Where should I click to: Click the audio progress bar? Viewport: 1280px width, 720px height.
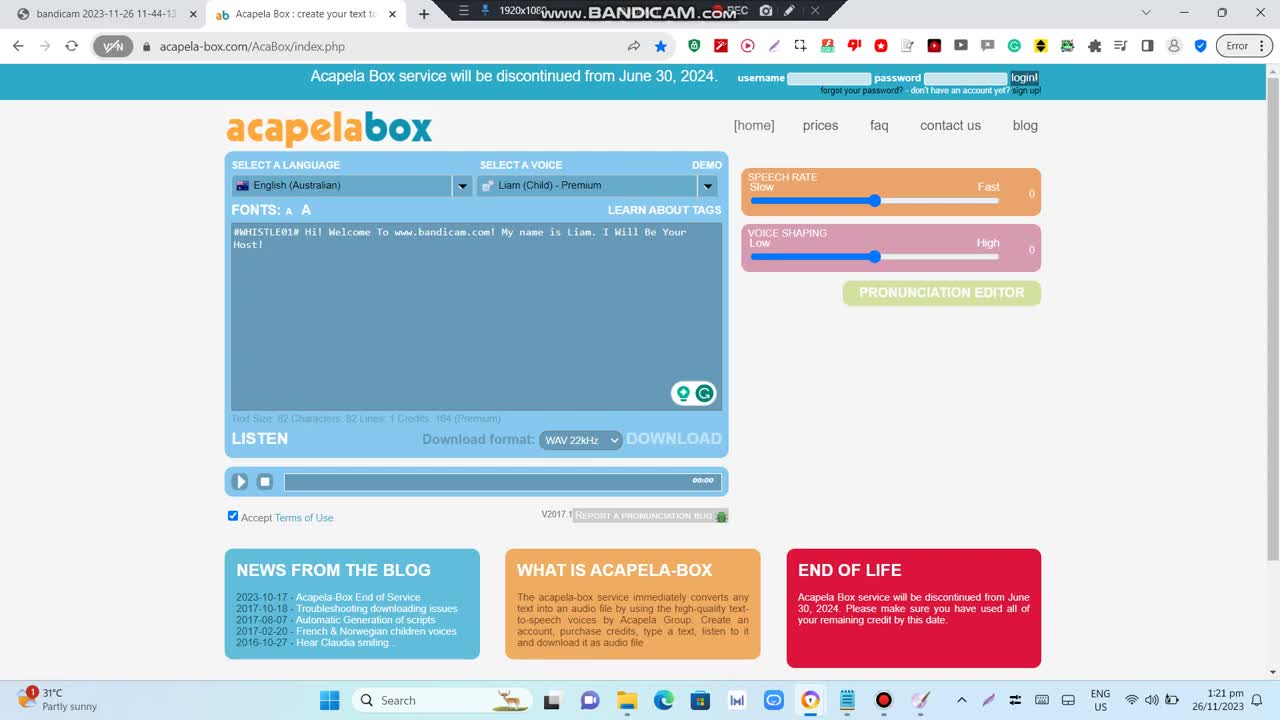pyautogui.click(x=502, y=482)
